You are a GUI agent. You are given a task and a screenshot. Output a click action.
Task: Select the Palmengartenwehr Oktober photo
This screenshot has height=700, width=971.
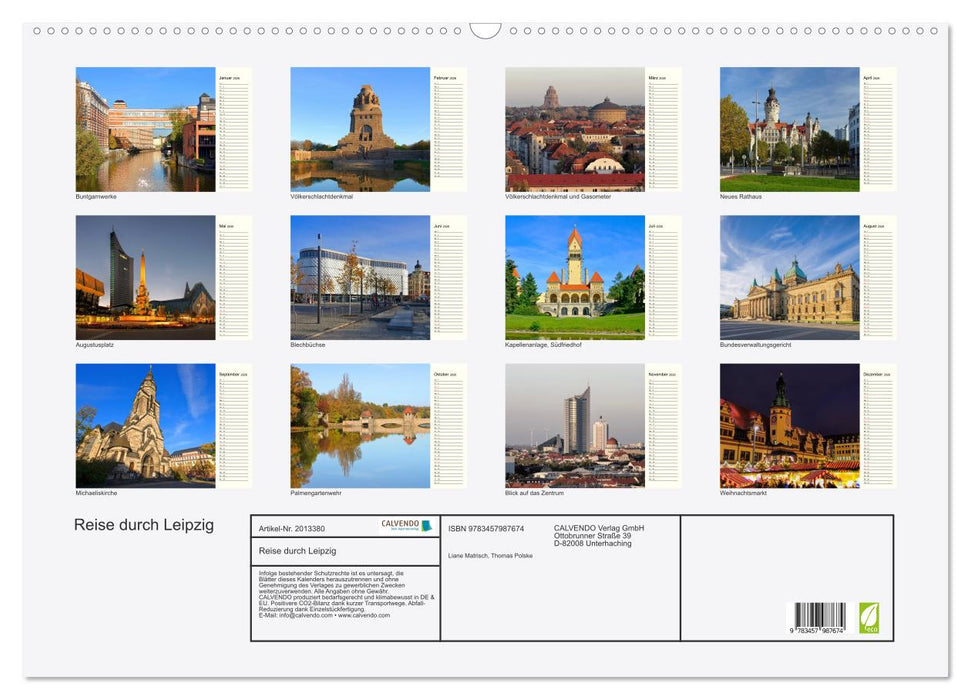[x=360, y=425]
